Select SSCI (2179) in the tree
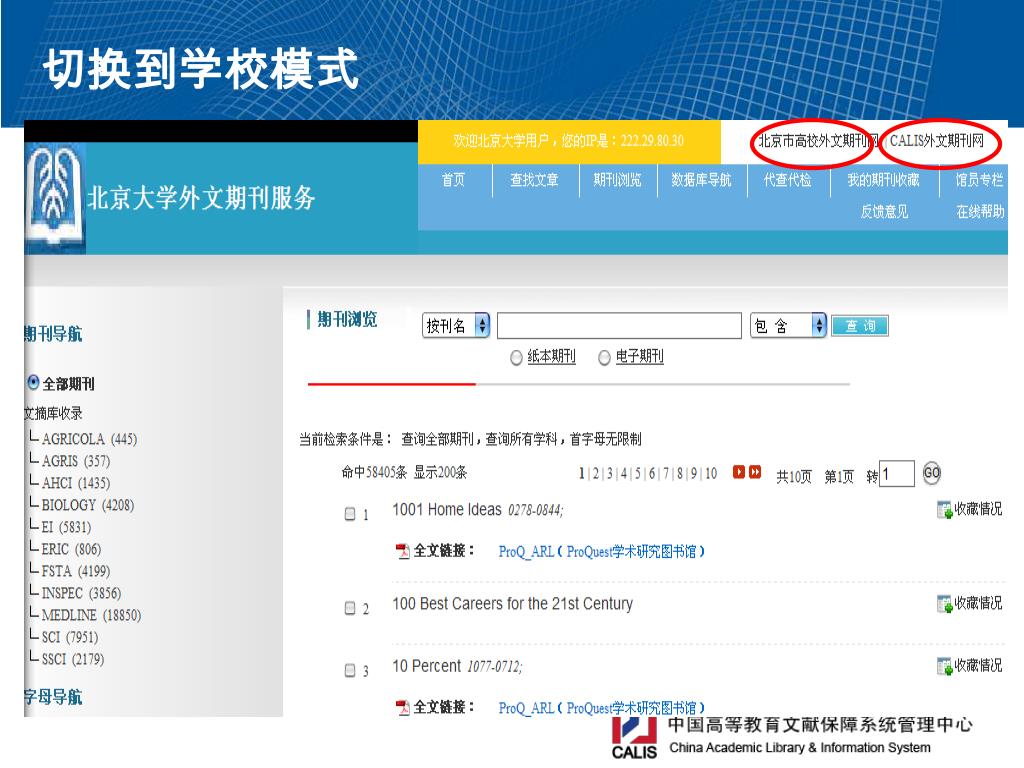The height and width of the screenshot is (768, 1024). point(72,660)
